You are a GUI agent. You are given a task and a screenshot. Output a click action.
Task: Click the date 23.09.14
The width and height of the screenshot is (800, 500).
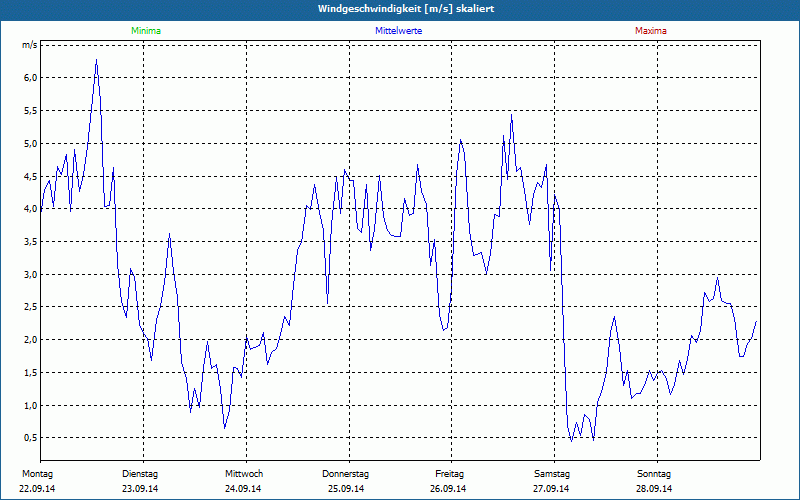click(140, 489)
